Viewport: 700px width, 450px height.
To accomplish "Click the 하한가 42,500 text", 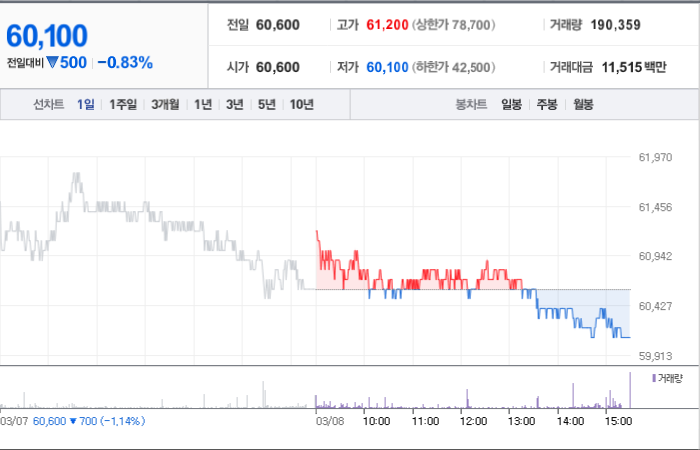I will 454,67.
